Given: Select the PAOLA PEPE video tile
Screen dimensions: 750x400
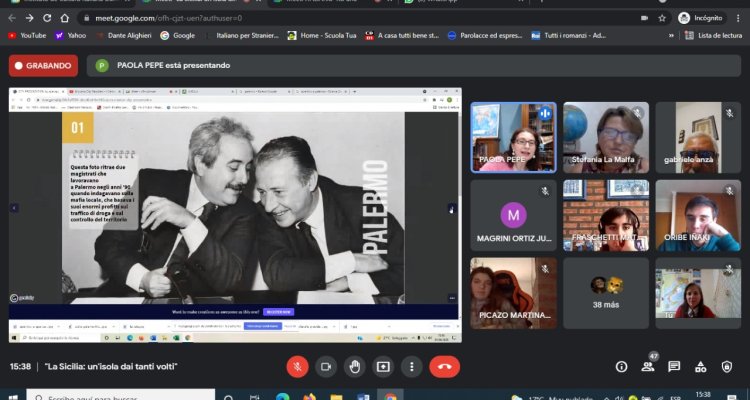Looking at the screenshot, I should (513, 137).
